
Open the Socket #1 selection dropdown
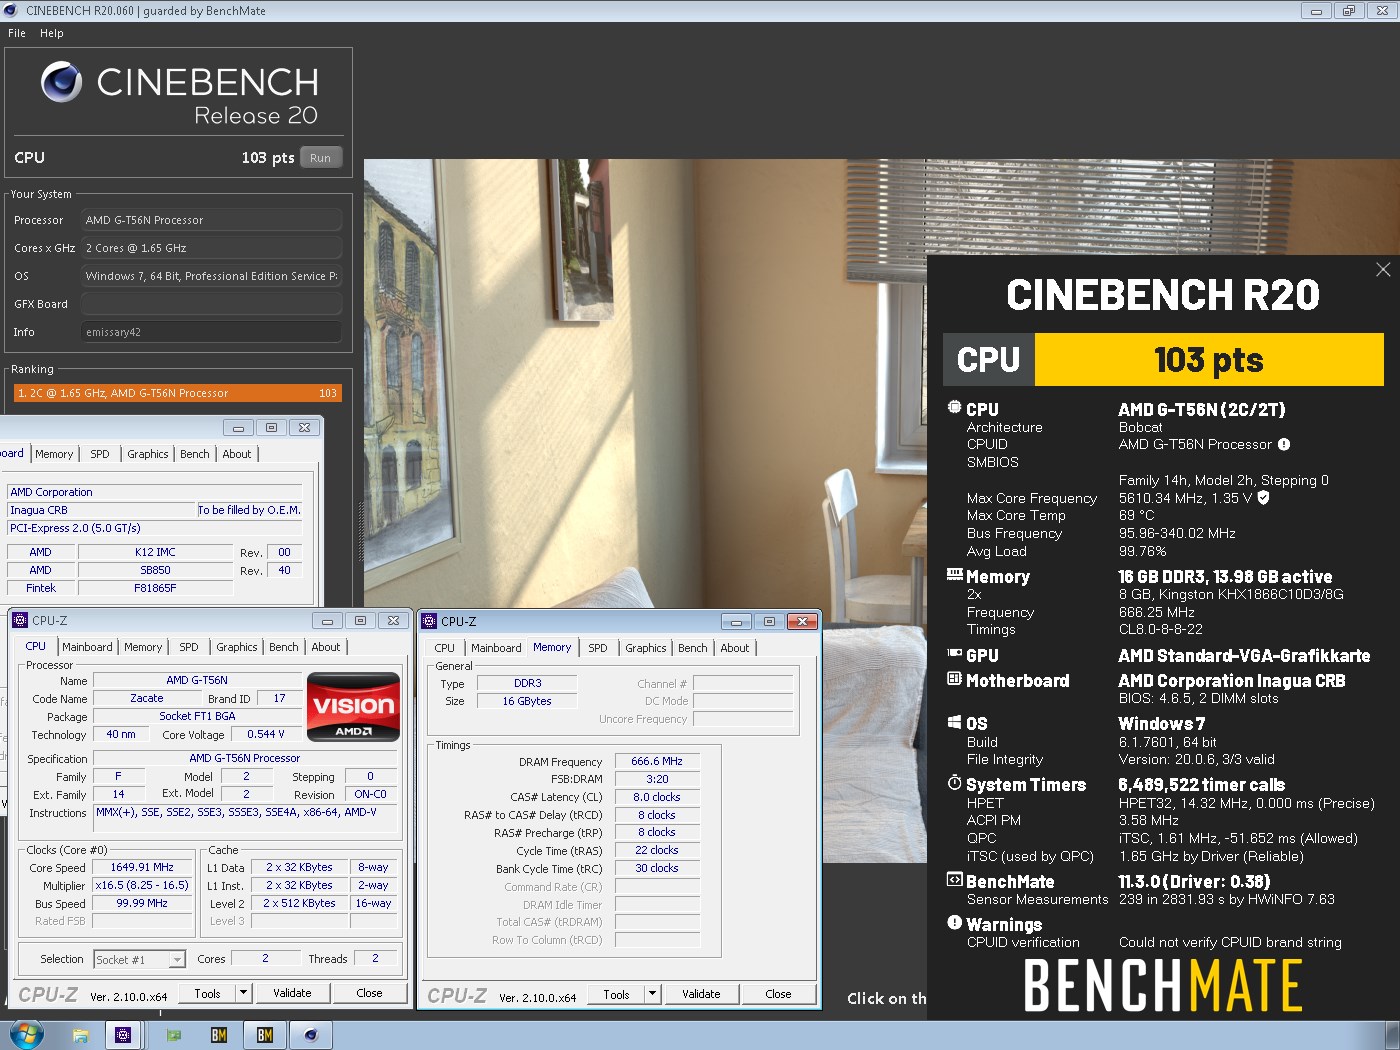click(139, 959)
